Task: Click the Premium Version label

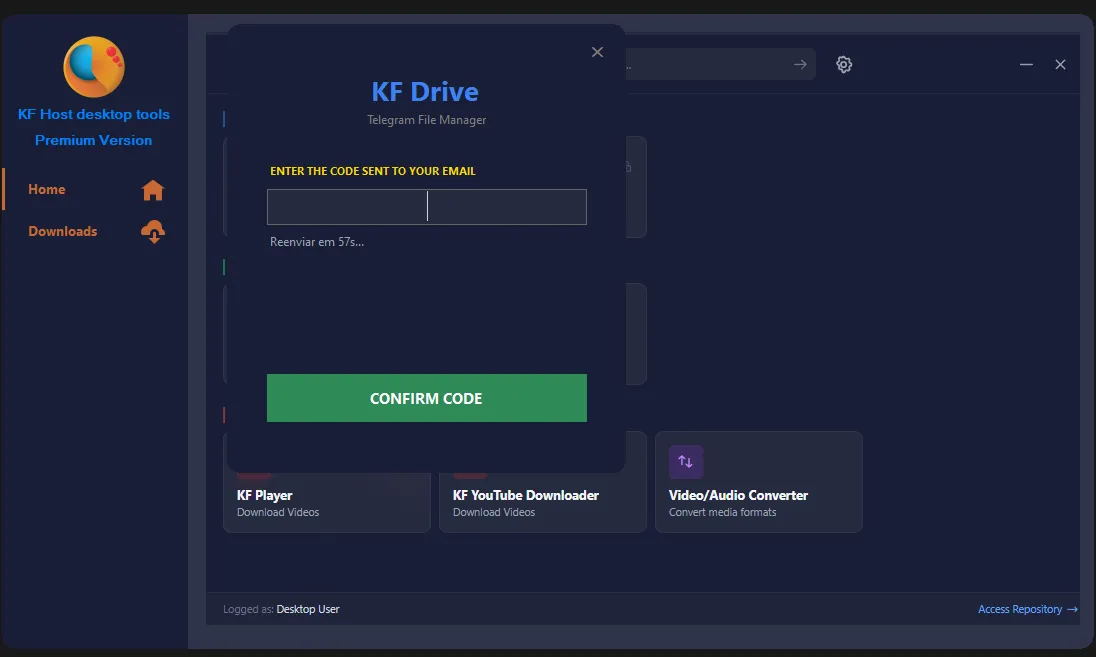Action: click(94, 140)
